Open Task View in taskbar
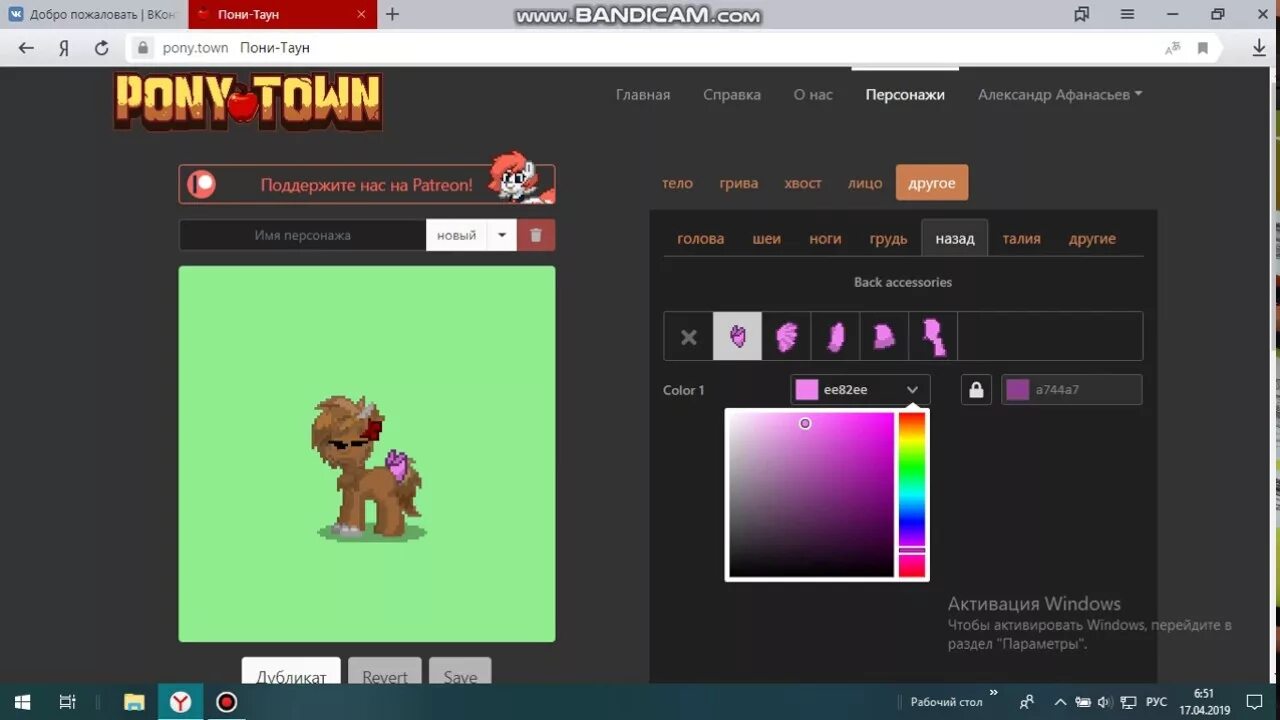The height and width of the screenshot is (720, 1280). [67, 702]
